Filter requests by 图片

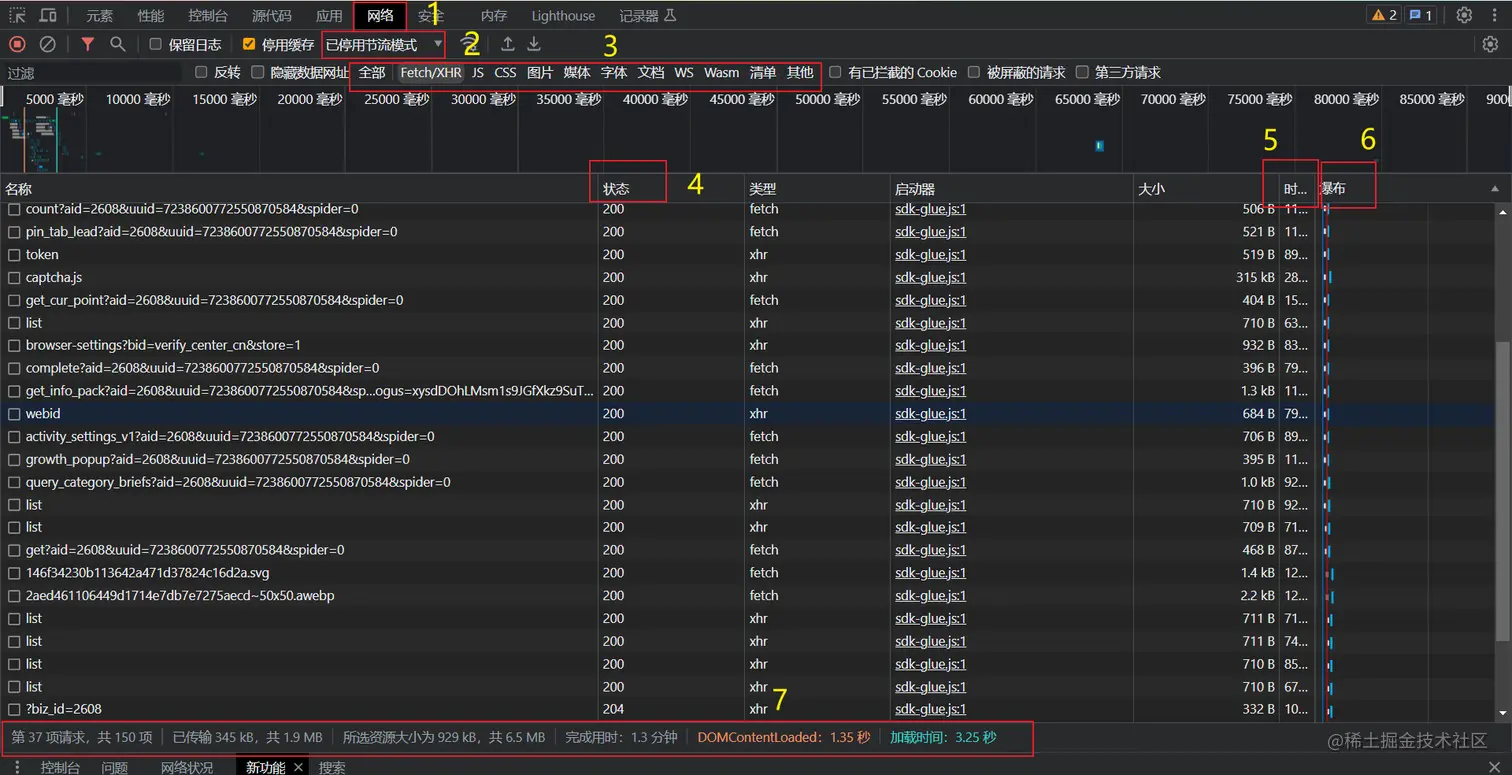click(x=540, y=72)
